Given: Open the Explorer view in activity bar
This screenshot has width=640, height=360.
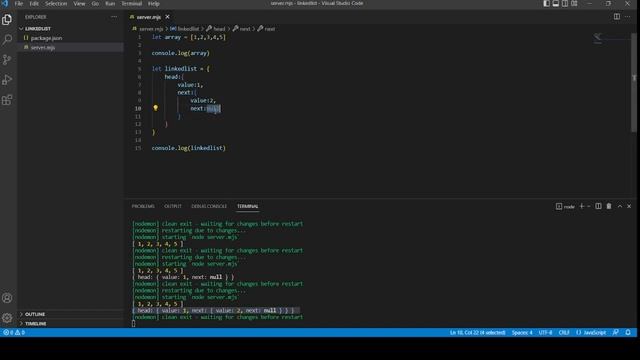Looking at the screenshot, I should [7, 20].
